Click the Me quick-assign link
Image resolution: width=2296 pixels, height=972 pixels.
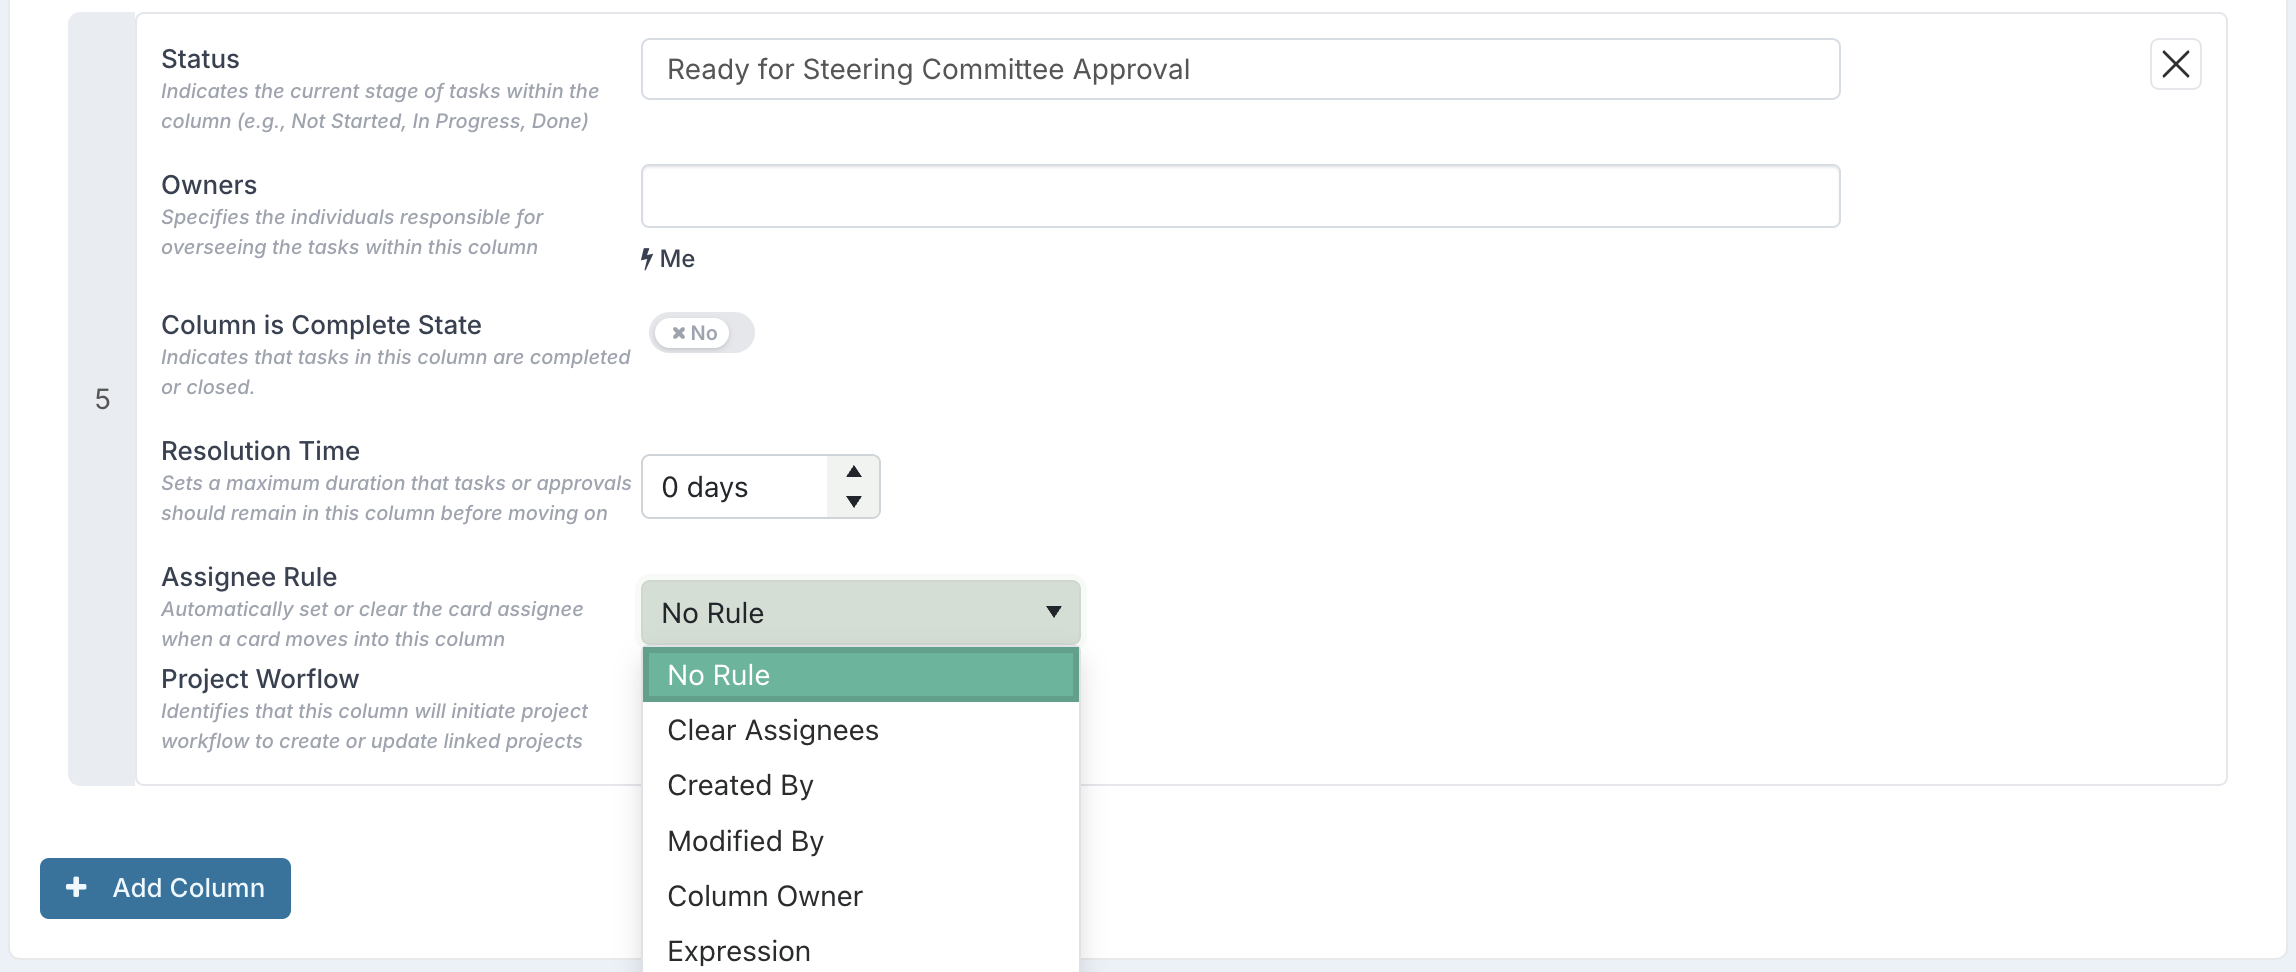point(677,259)
